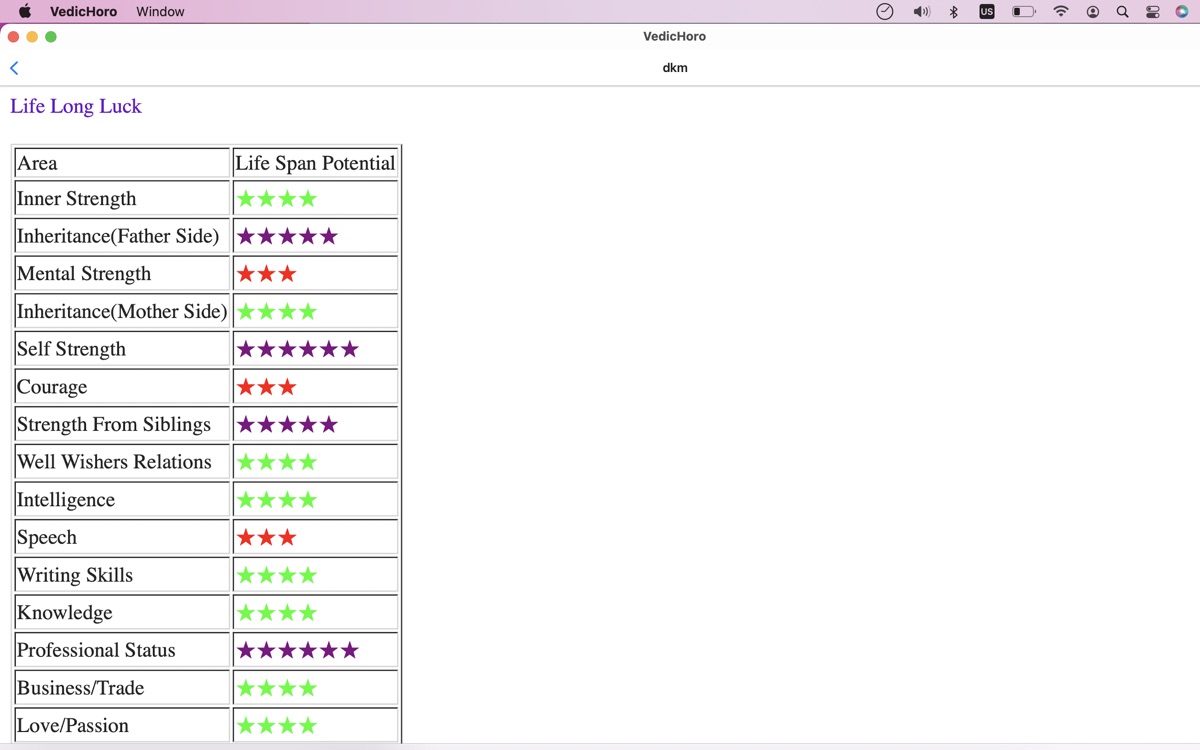The width and height of the screenshot is (1200, 750).
Task: Open the volume control in menu bar
Action: pyautogui.click(x=921, y=12)
